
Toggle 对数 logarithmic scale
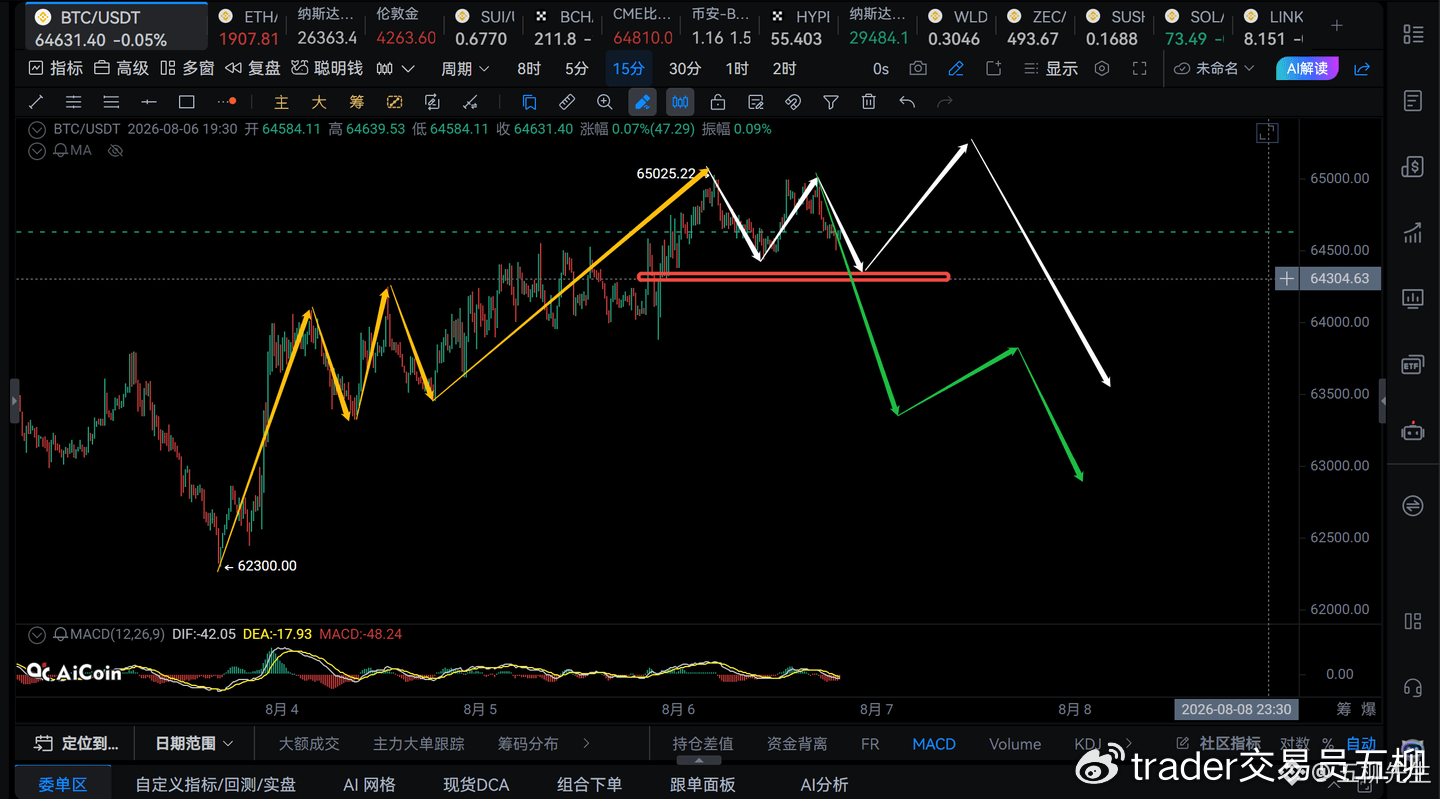tap(1295, 744)
